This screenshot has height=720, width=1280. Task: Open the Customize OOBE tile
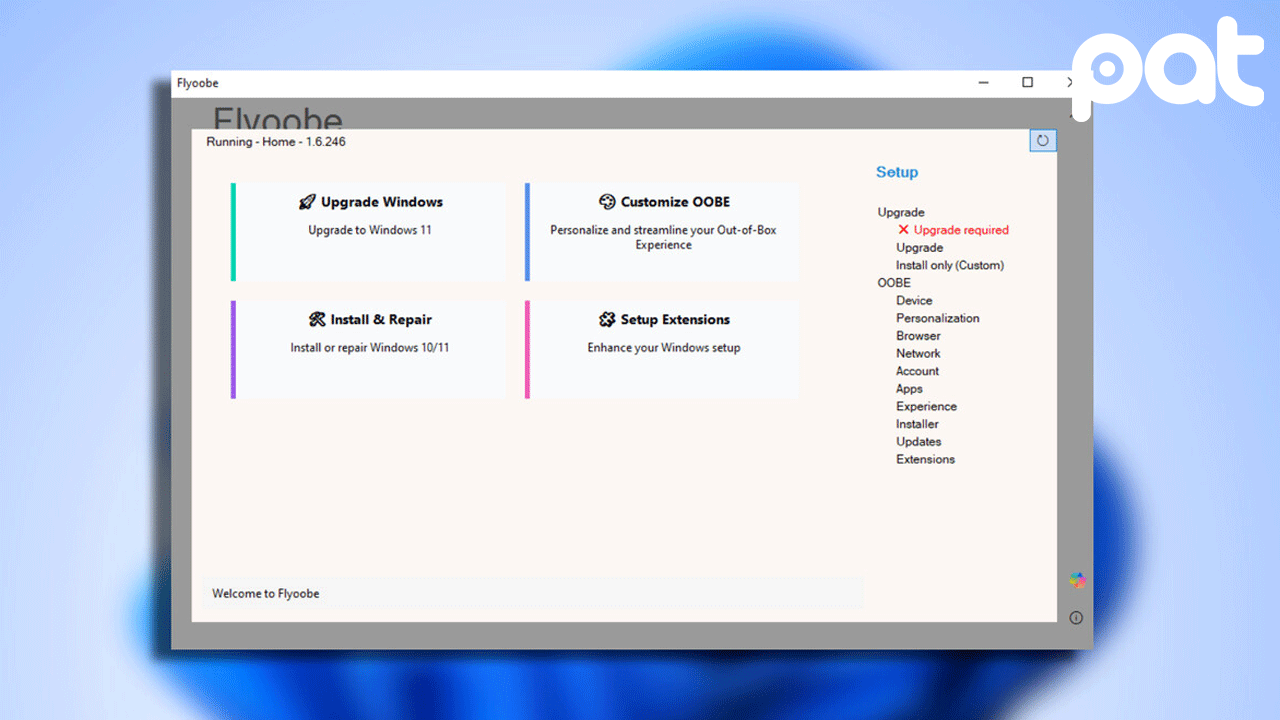pyautogui.click(x=662, y=232)
